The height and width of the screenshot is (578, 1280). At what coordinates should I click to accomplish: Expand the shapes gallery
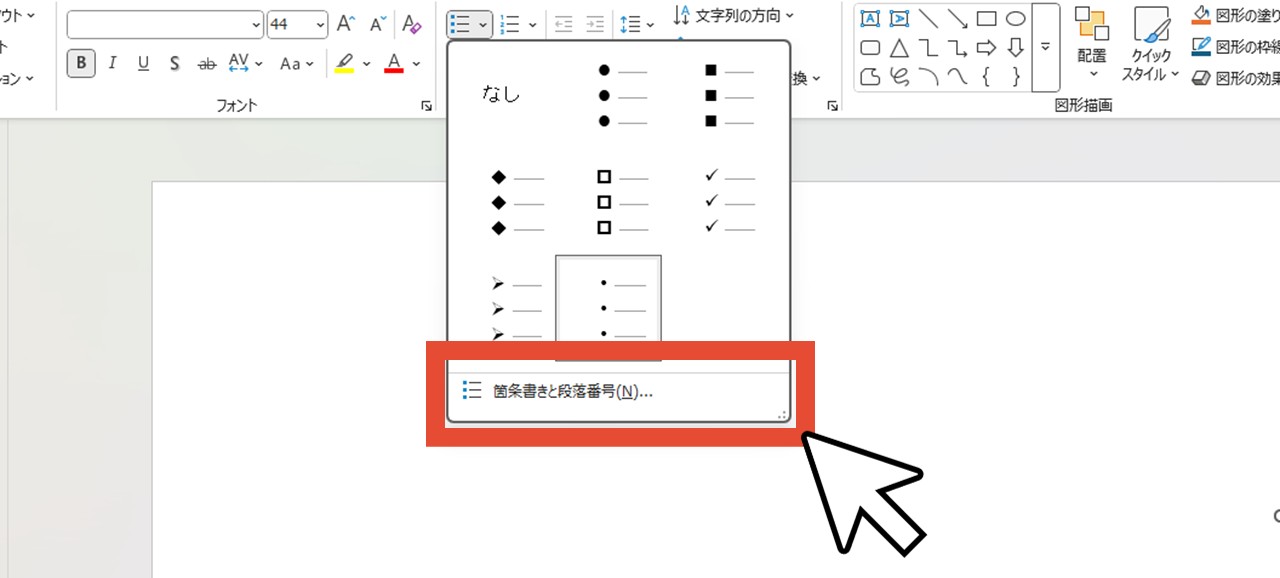pos(1046,47)
